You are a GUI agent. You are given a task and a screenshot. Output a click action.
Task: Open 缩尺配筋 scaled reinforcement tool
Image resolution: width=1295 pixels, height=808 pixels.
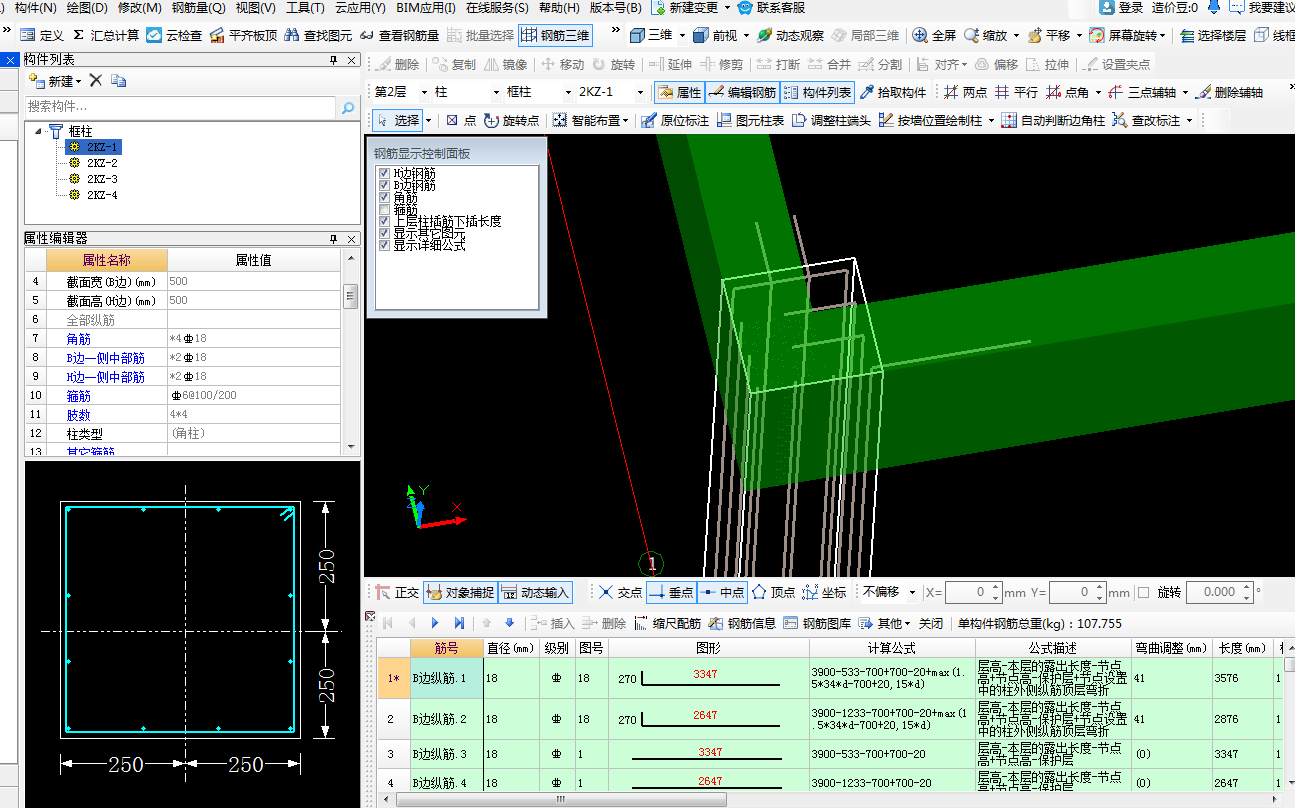tap(668, 623)
